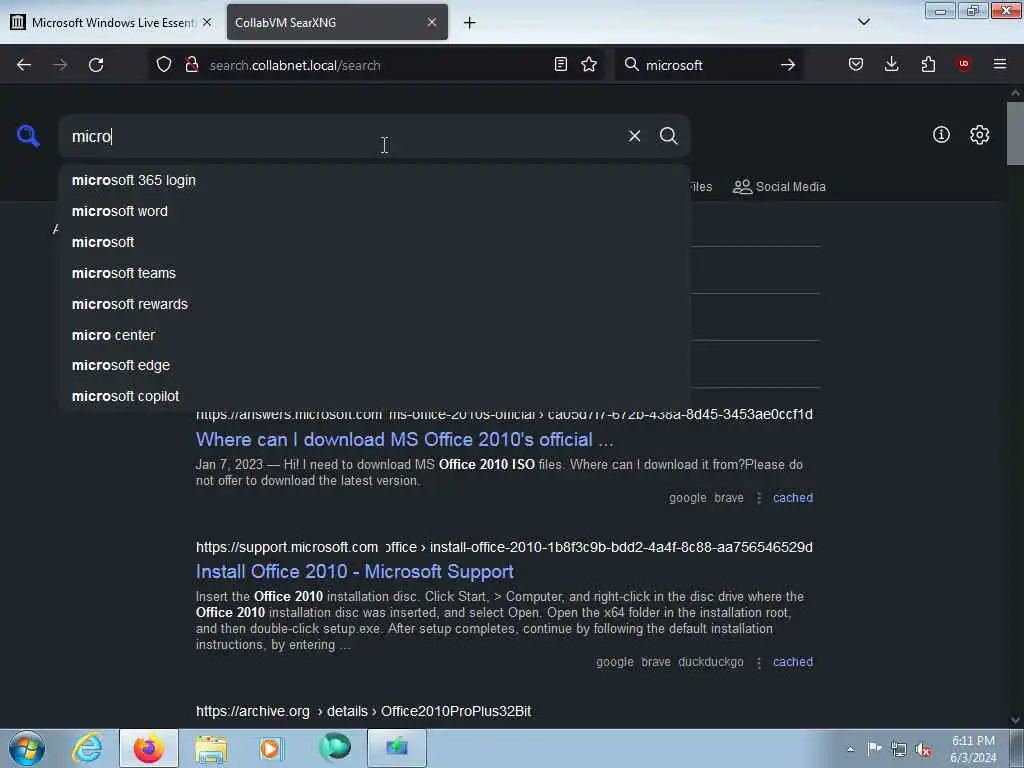Open the Pocket save icon

856,65
